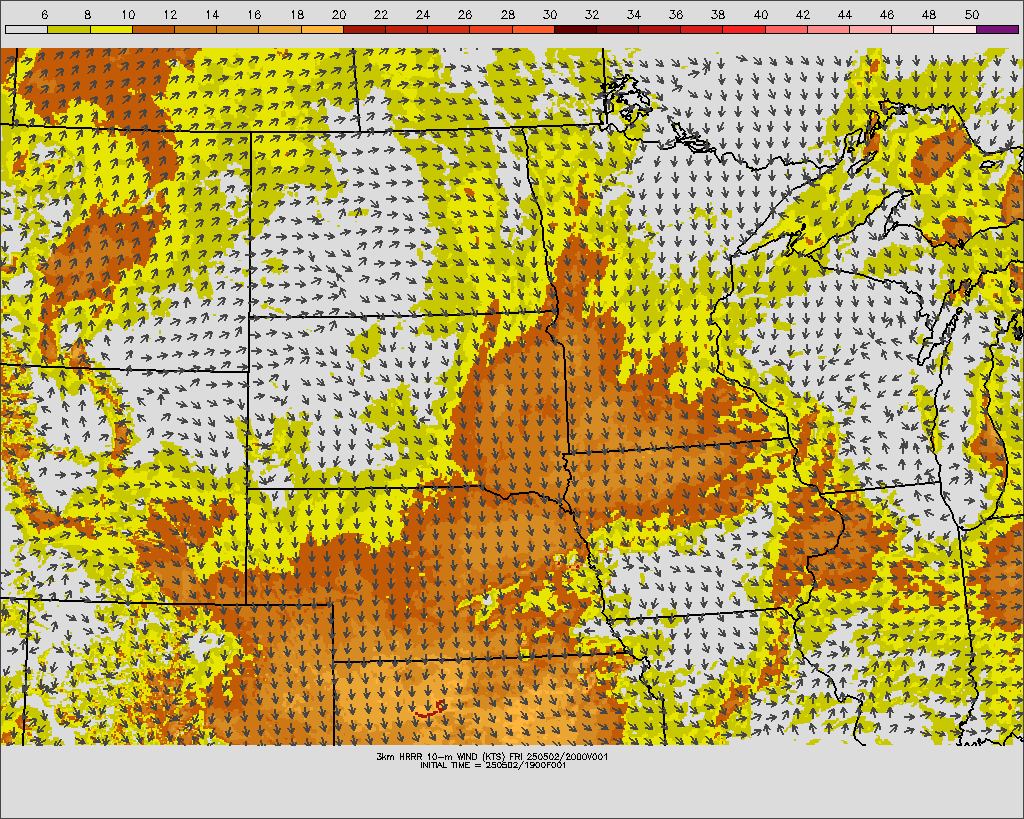Select the olive 6–8 knots legend swatch

coord(69,29)
